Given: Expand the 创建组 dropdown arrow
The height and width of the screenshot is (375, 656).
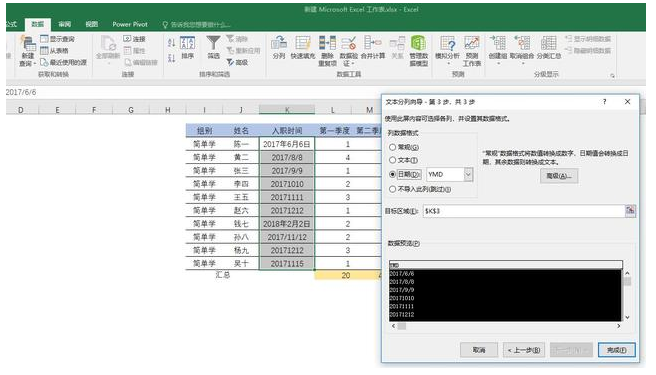Looking at the screenshot, I should pos(498,64).
